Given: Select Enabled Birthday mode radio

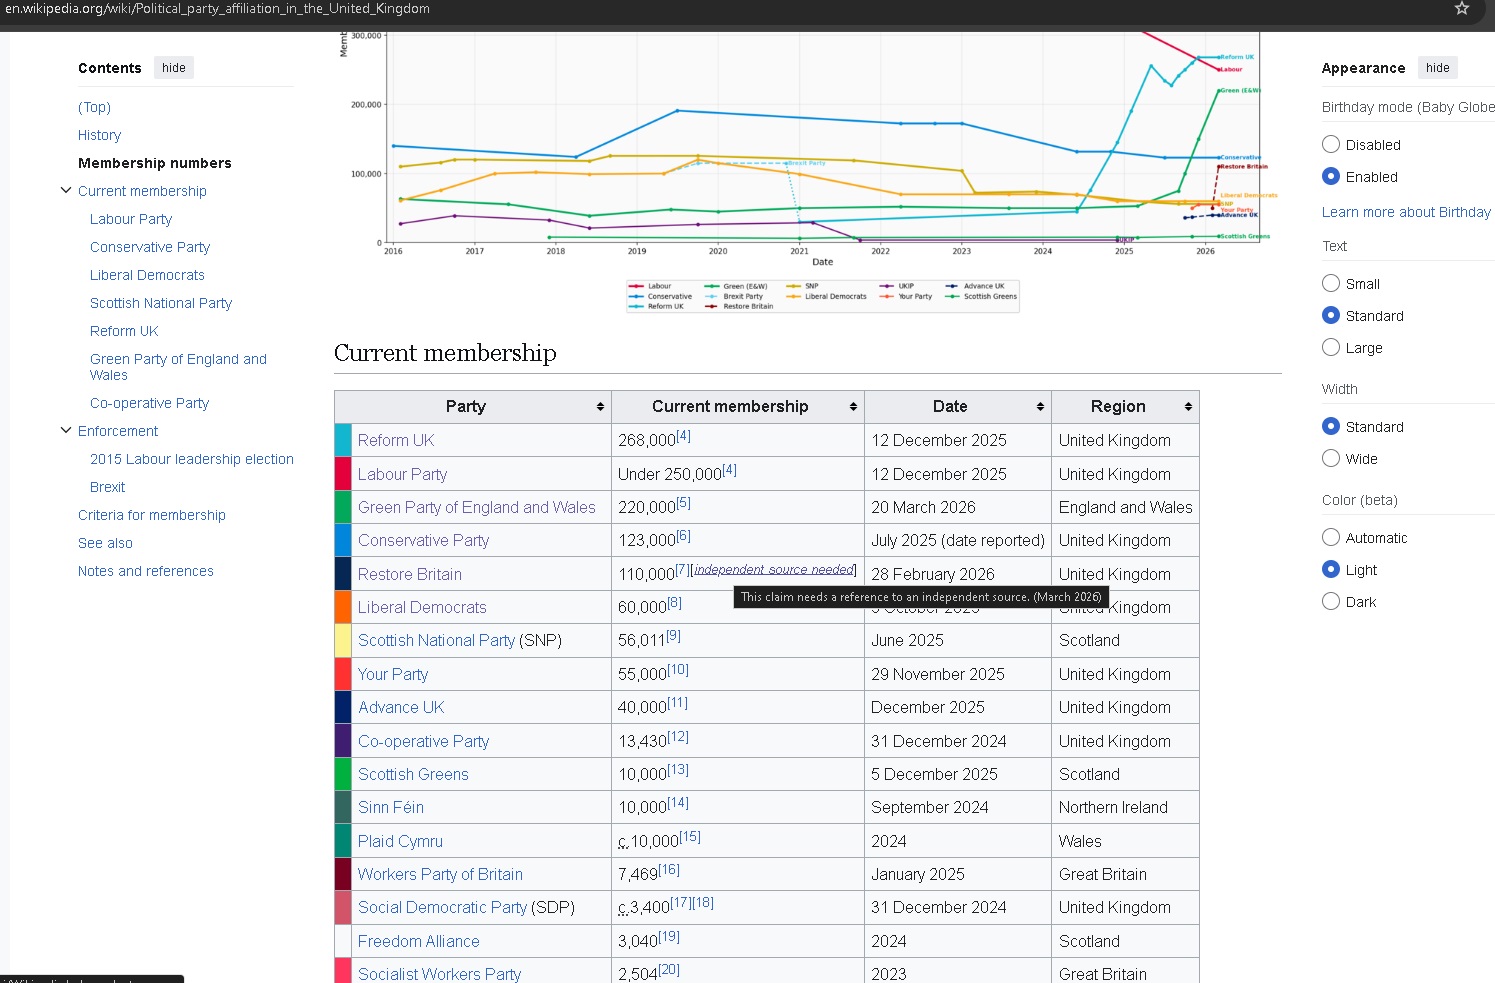Looking at the screenshot, I should [1331, 176].
